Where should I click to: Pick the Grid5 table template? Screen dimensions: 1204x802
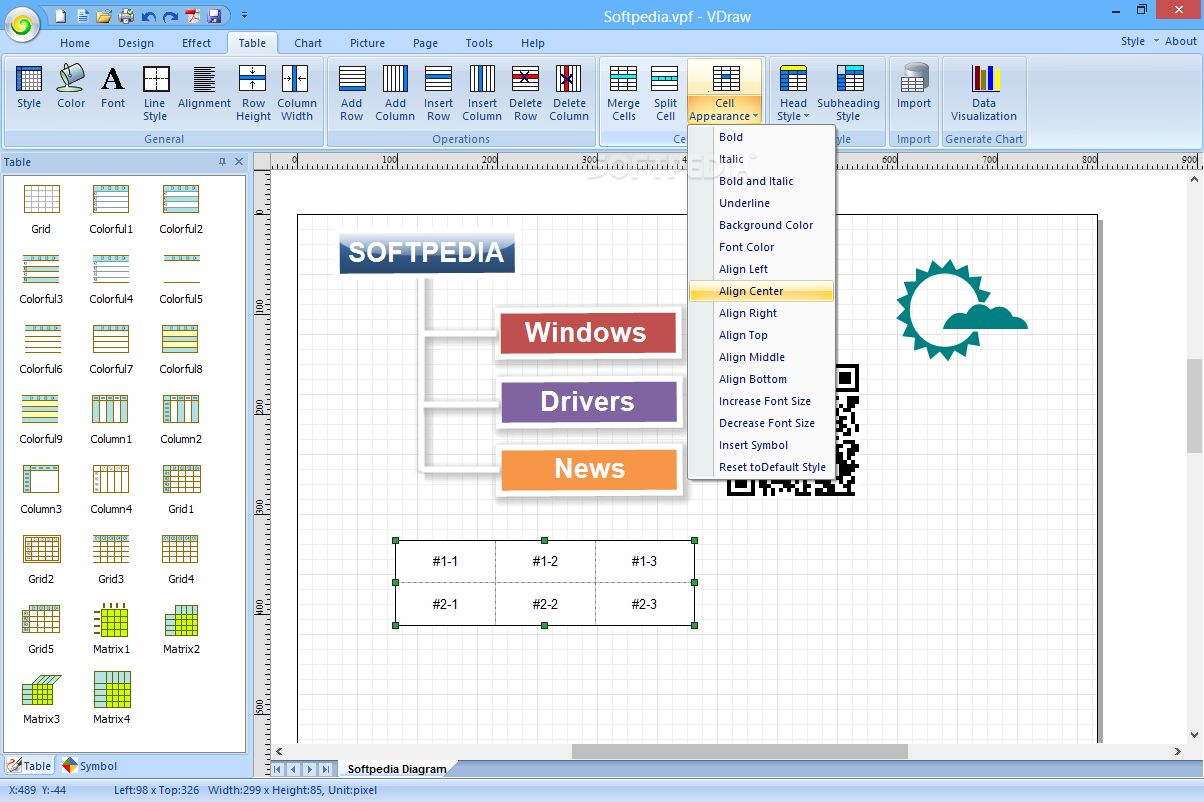41,629
